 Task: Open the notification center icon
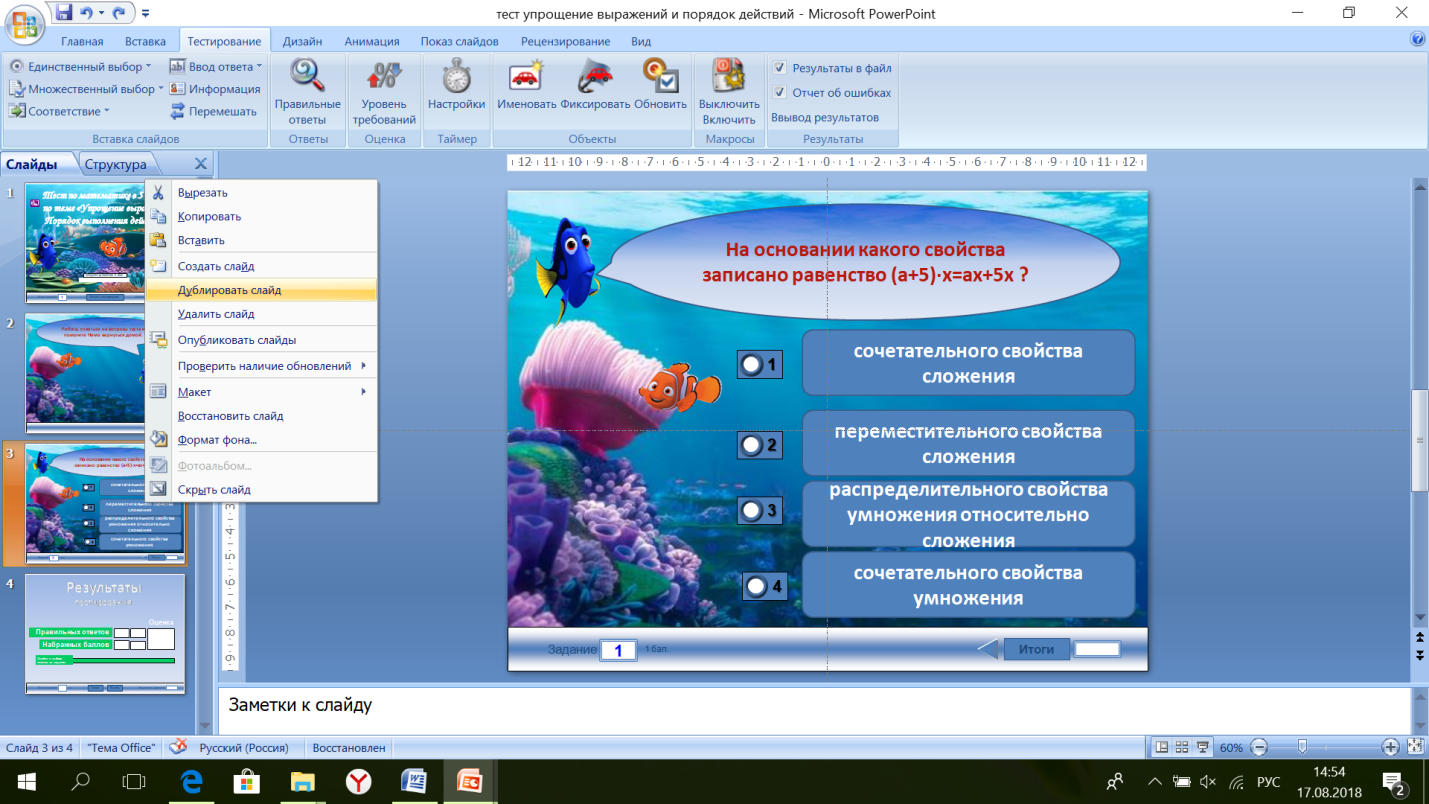coord(1393,781)
